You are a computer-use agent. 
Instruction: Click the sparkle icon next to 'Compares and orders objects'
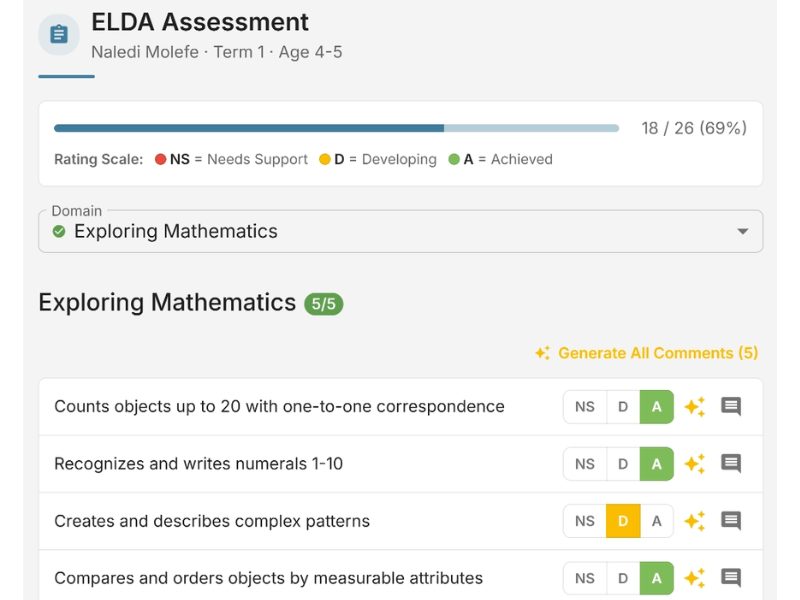coord(695,577)
